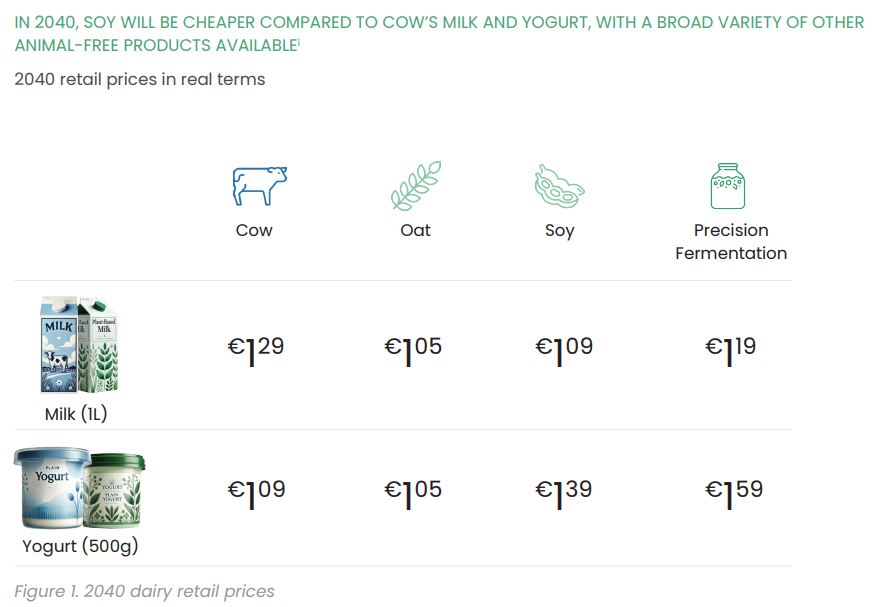Click the '2040 retail prices in real terms' subtitle
Screen dimensions: 880x607
[x=140, y=79]
